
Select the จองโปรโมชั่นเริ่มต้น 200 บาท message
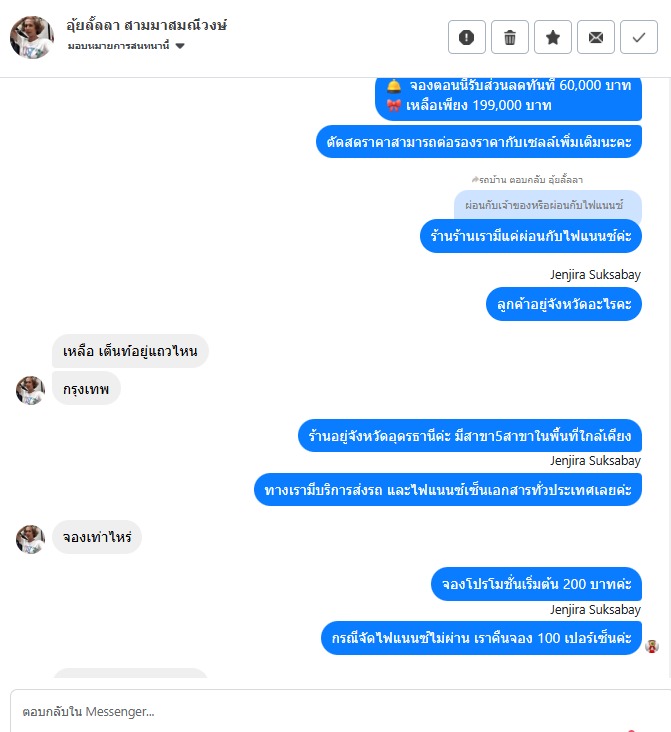point(536,584)
